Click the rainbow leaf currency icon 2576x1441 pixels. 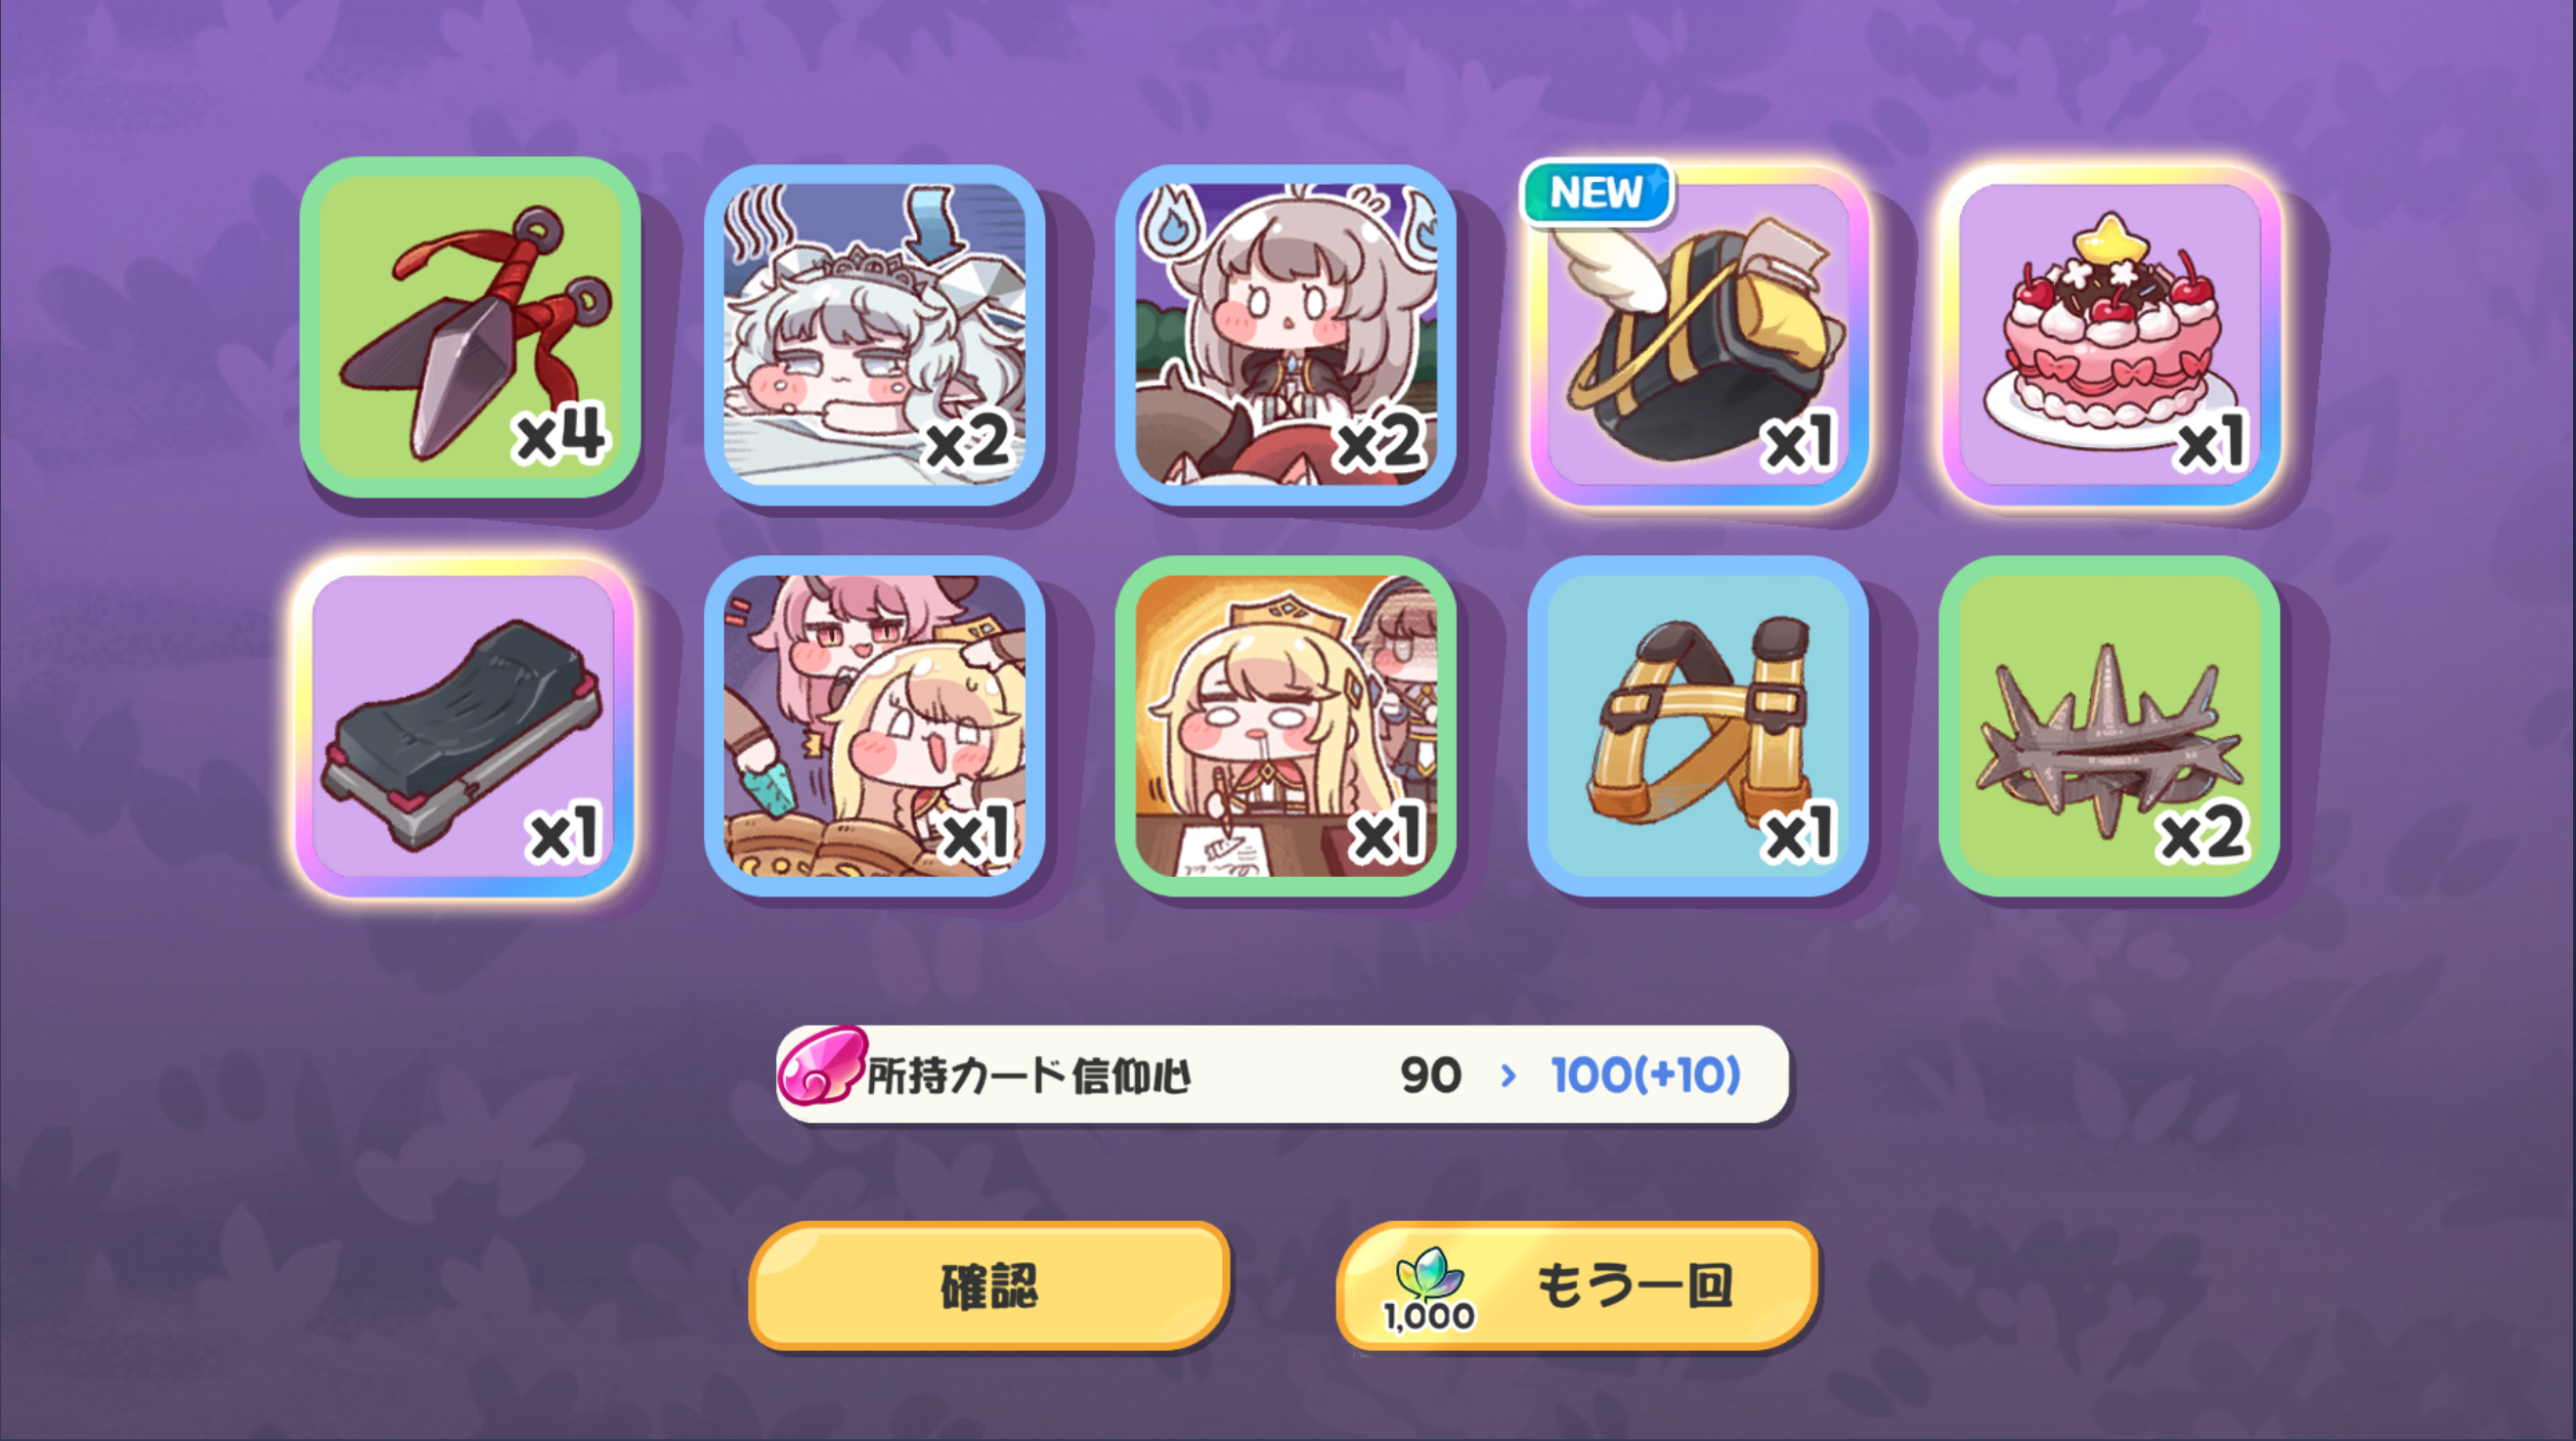(1431, 1272)
